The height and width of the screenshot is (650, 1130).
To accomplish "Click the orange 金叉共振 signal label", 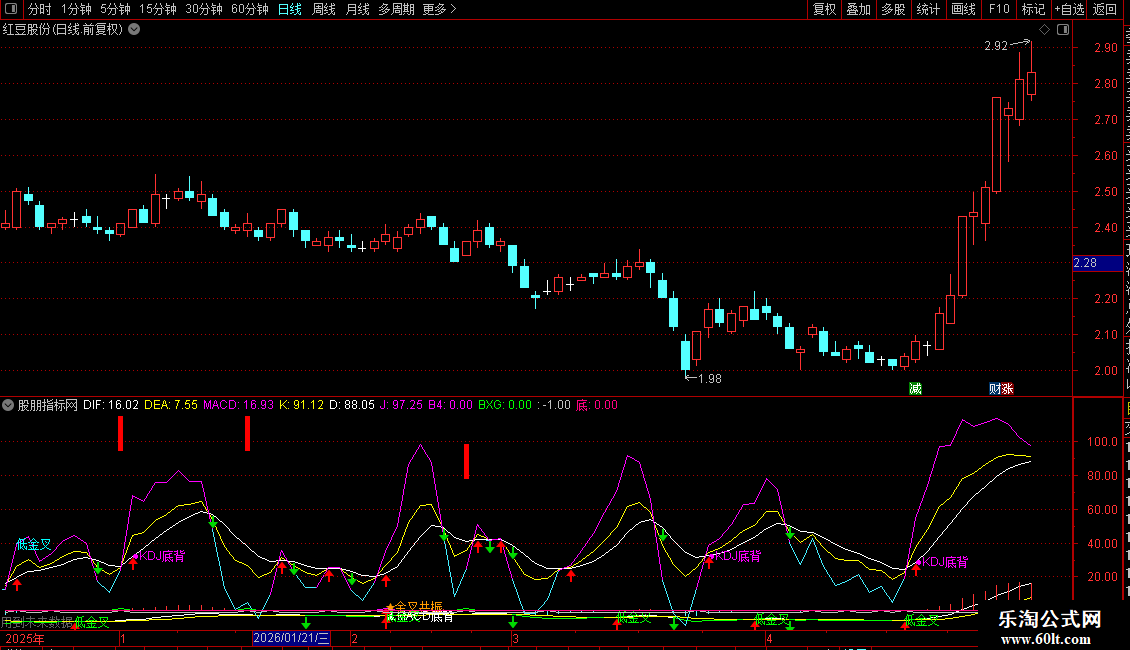I will coord(418,607).
